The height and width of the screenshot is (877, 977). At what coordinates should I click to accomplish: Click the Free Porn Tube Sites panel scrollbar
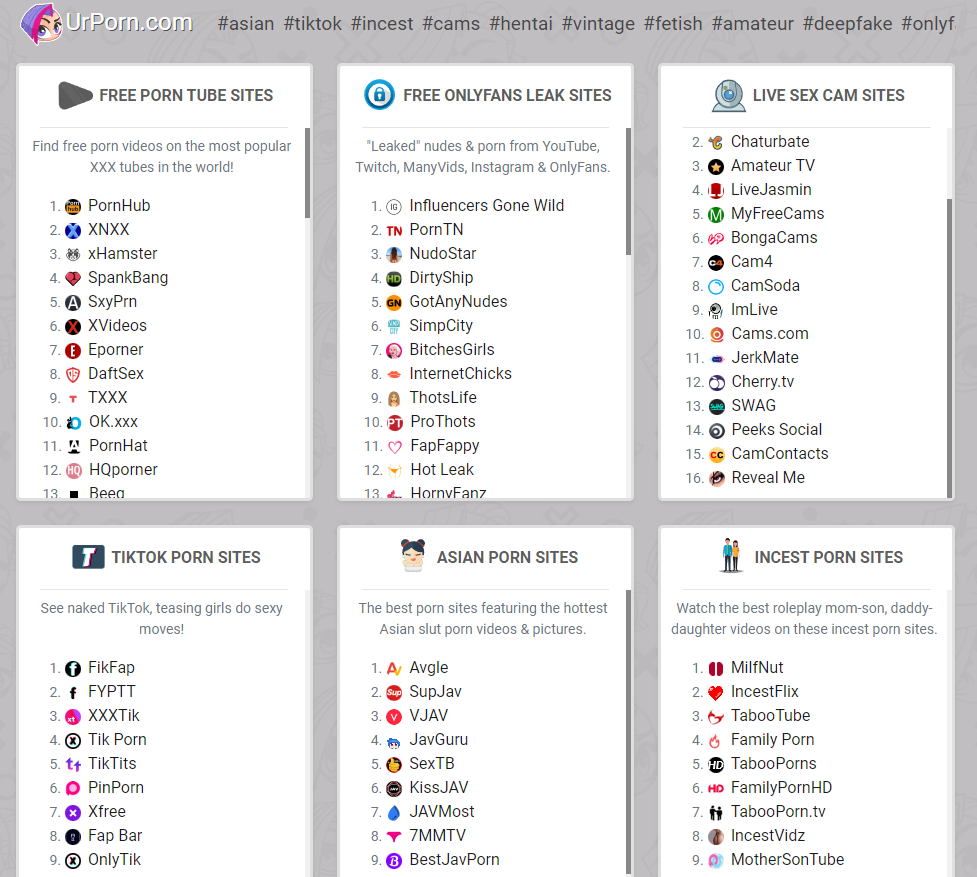point(307,173)
